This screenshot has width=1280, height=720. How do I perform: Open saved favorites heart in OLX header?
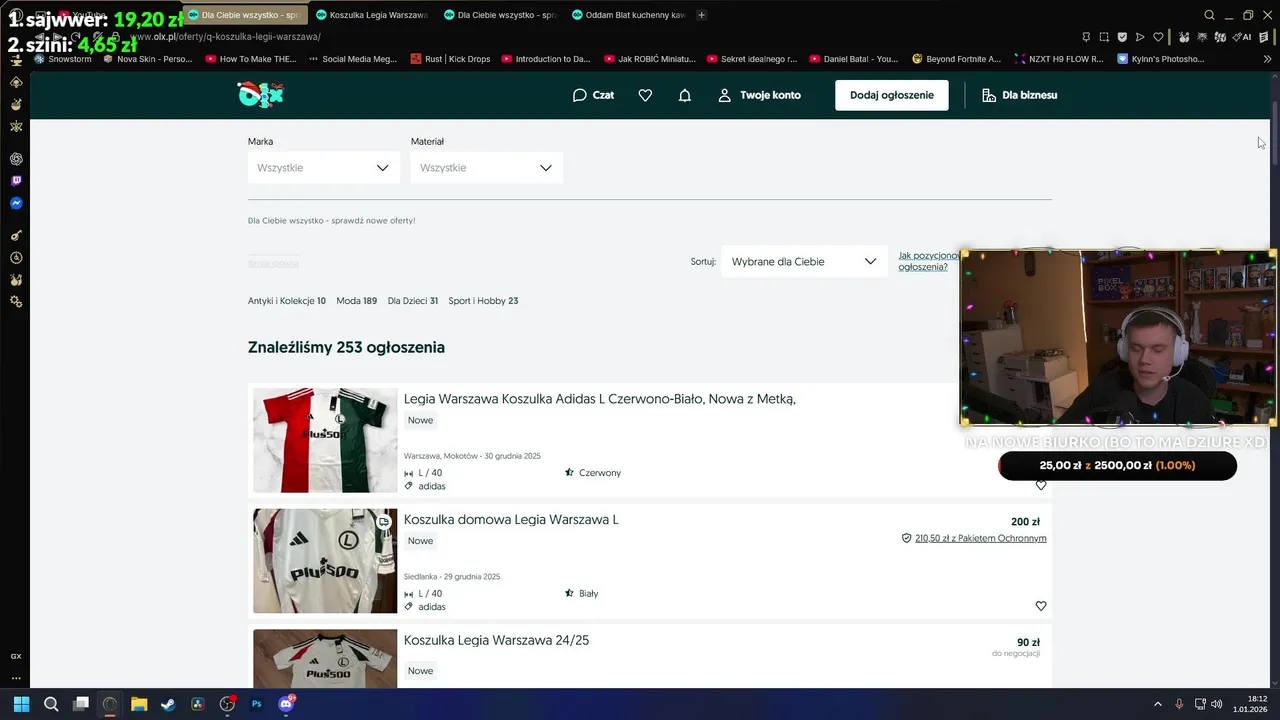tap(645, 95)
